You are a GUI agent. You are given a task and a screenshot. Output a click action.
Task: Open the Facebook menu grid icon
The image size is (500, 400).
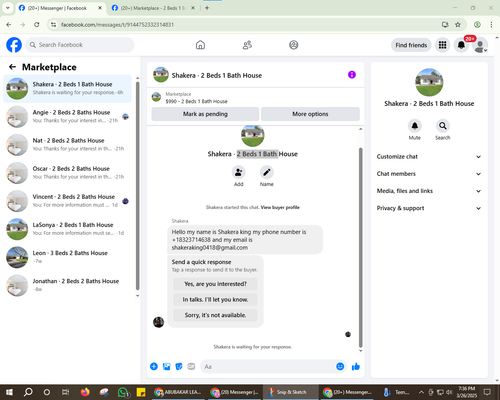pyautogui.click(x=442, y=45)
